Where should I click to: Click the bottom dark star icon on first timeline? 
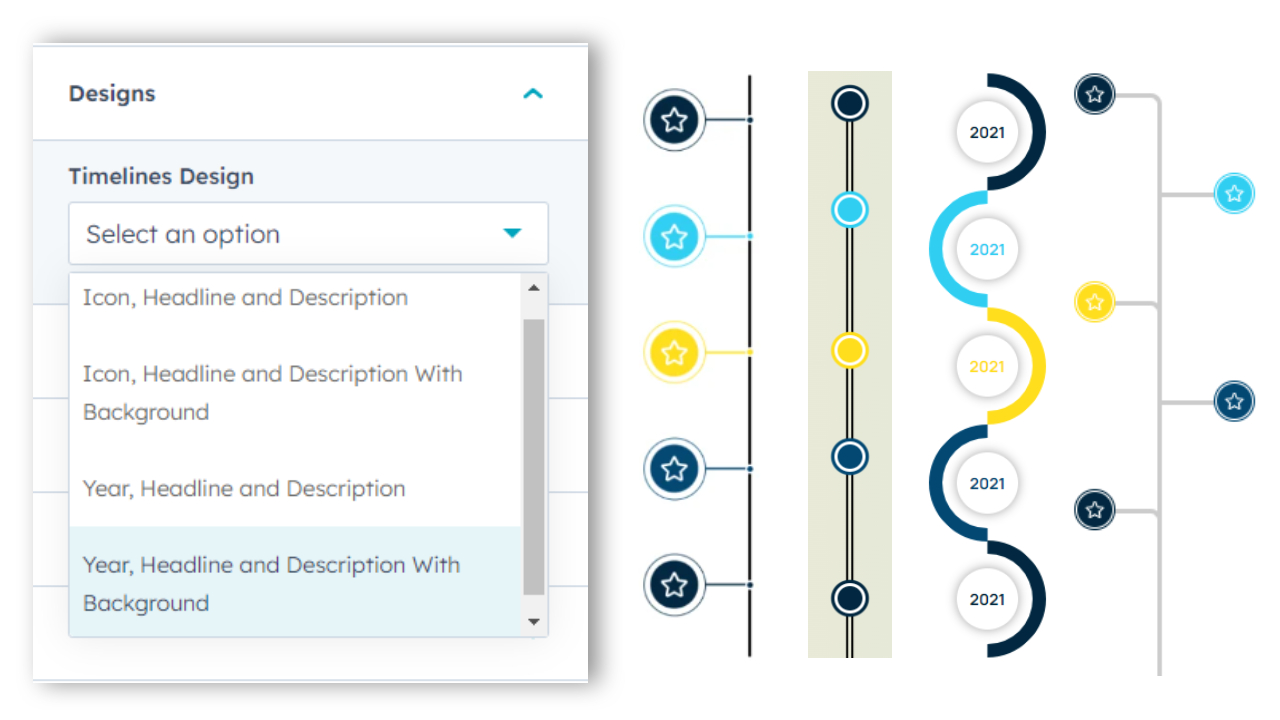click(x=674, y=585)
